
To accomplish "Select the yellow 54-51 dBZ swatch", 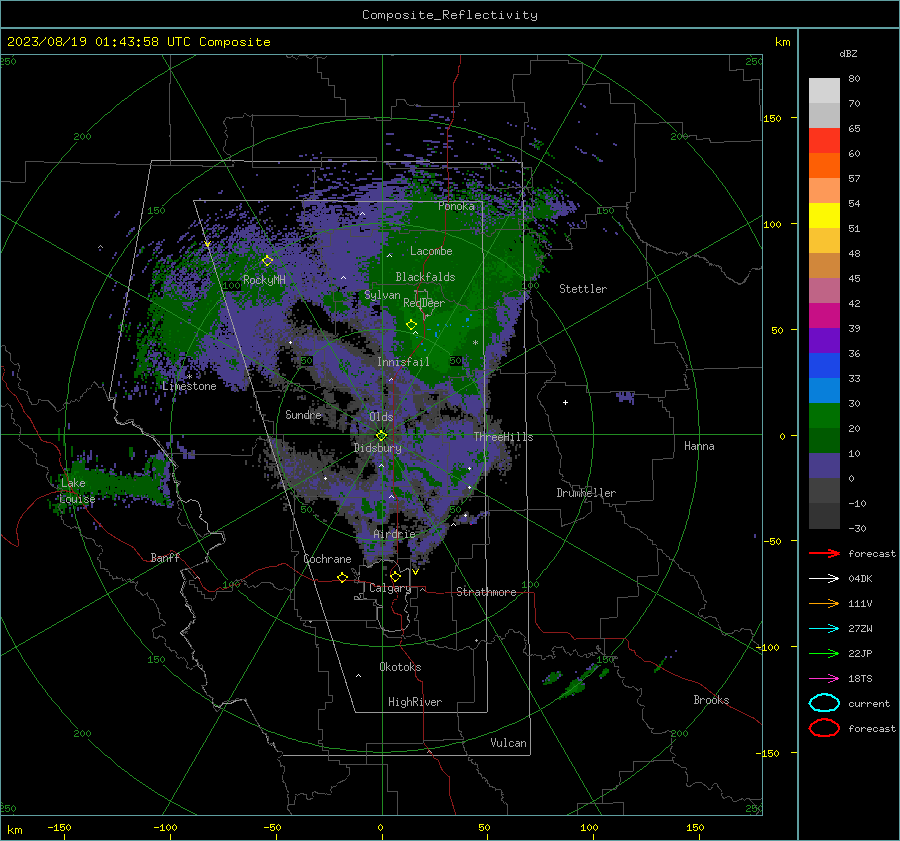I will [x=824, y=216].
